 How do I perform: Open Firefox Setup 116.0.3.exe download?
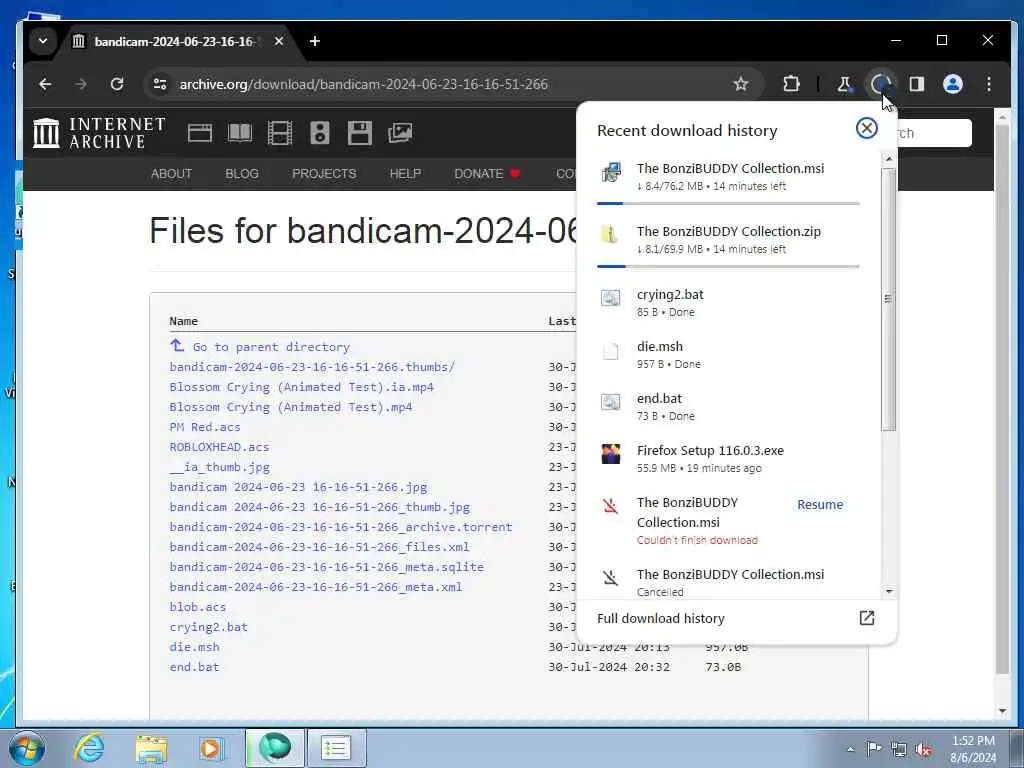[x=728, y=458]
